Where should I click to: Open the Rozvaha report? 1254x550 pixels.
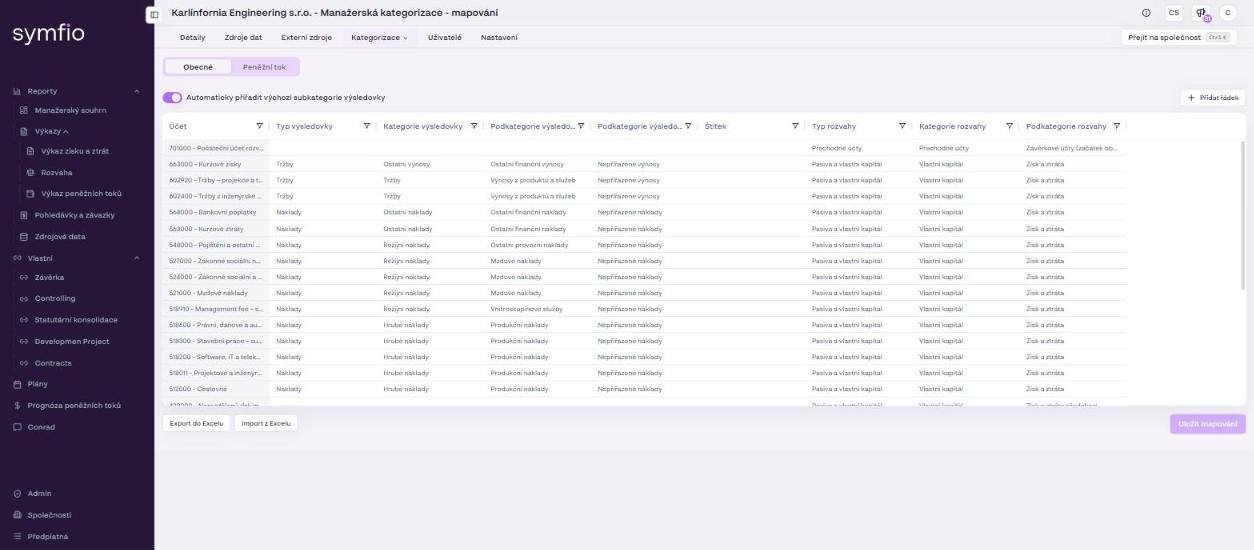[56, 172]
